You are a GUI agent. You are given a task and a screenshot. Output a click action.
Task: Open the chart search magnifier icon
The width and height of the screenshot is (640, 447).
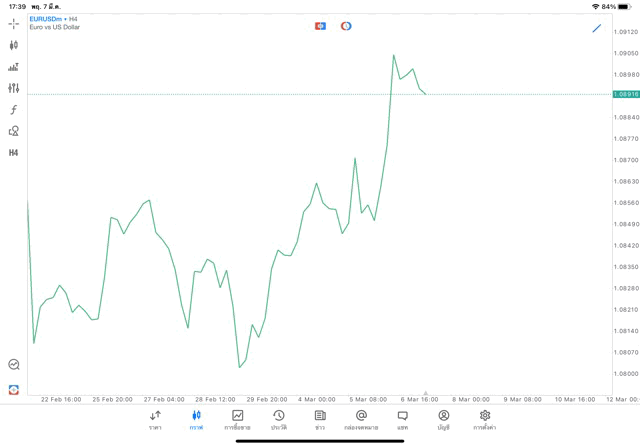13,365
